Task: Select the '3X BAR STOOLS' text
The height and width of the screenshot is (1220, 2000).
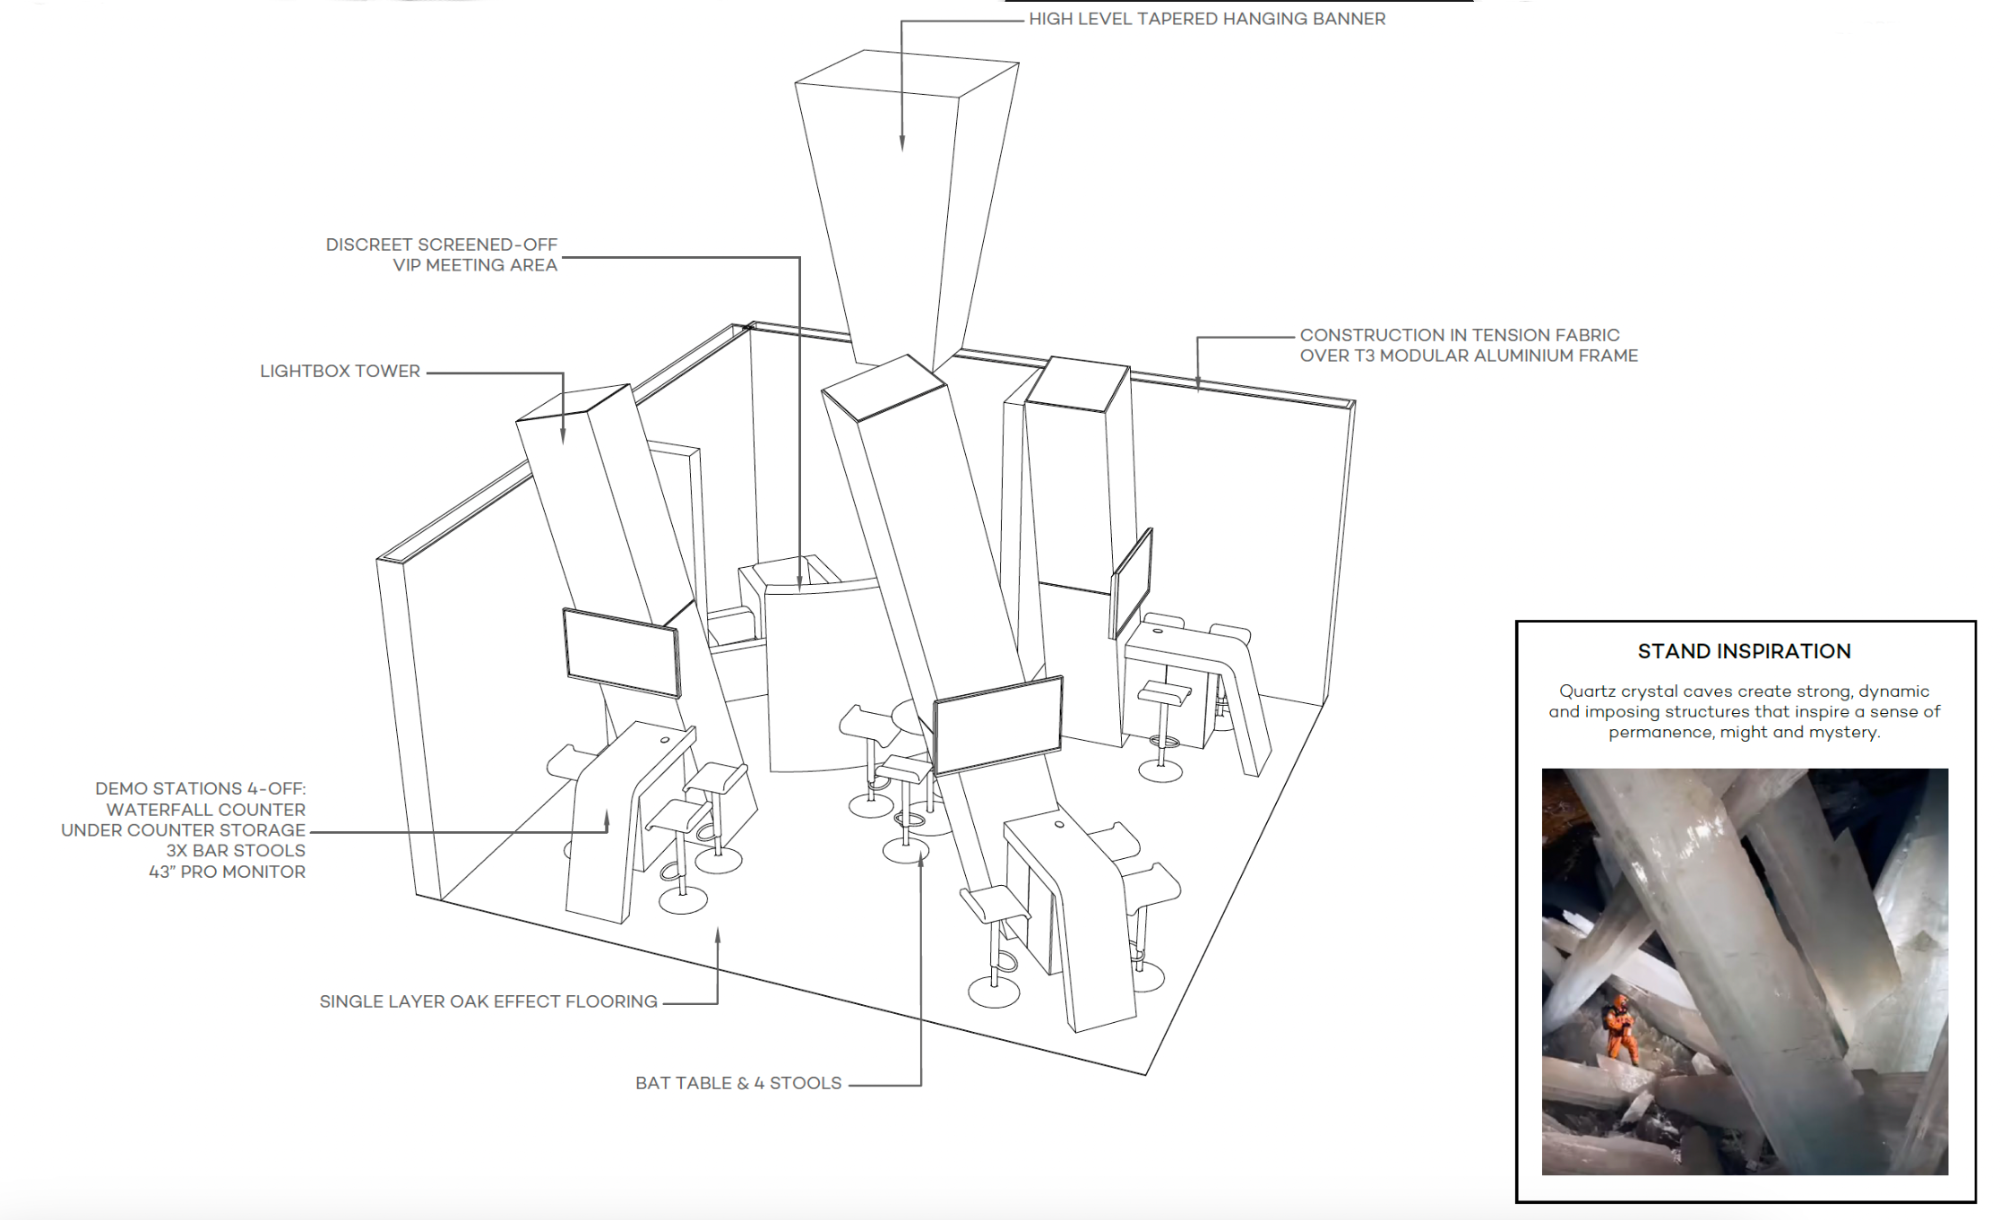Action: (x=236, y=851)
